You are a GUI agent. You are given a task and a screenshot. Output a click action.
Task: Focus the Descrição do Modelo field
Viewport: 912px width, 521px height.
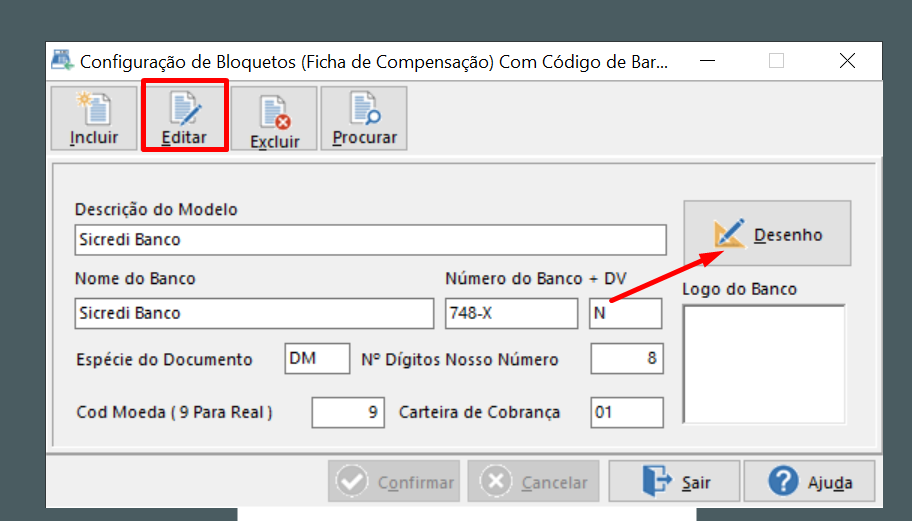pos(370,240)
